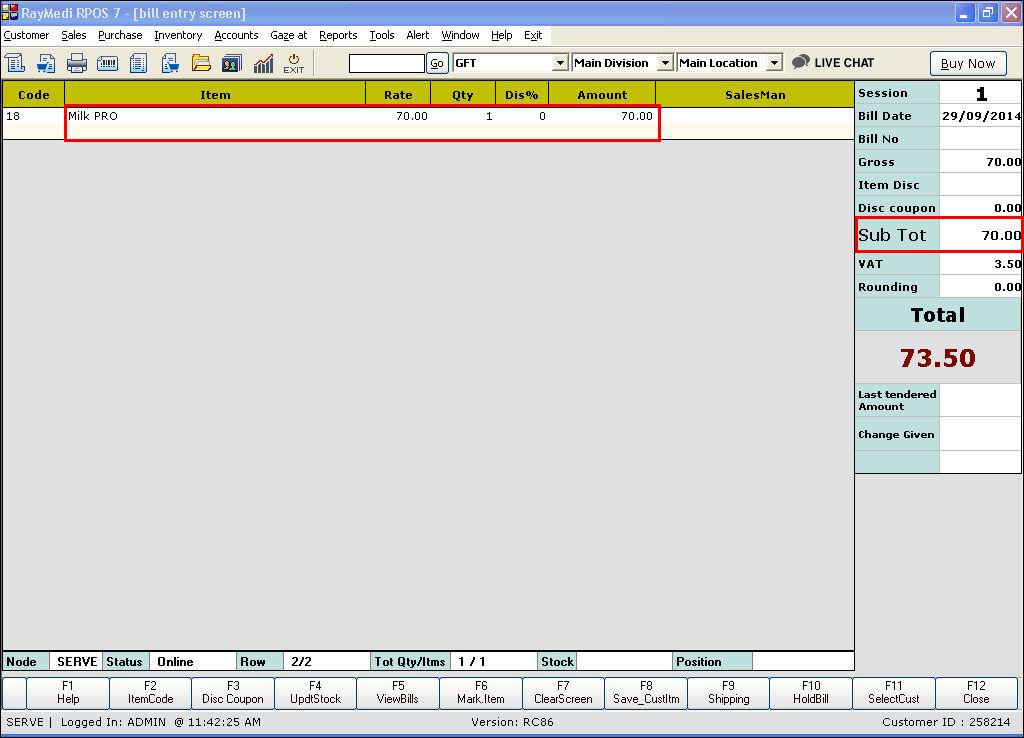Open the Sales menu
Screen dimensions: 1024x738
point(74,35)
